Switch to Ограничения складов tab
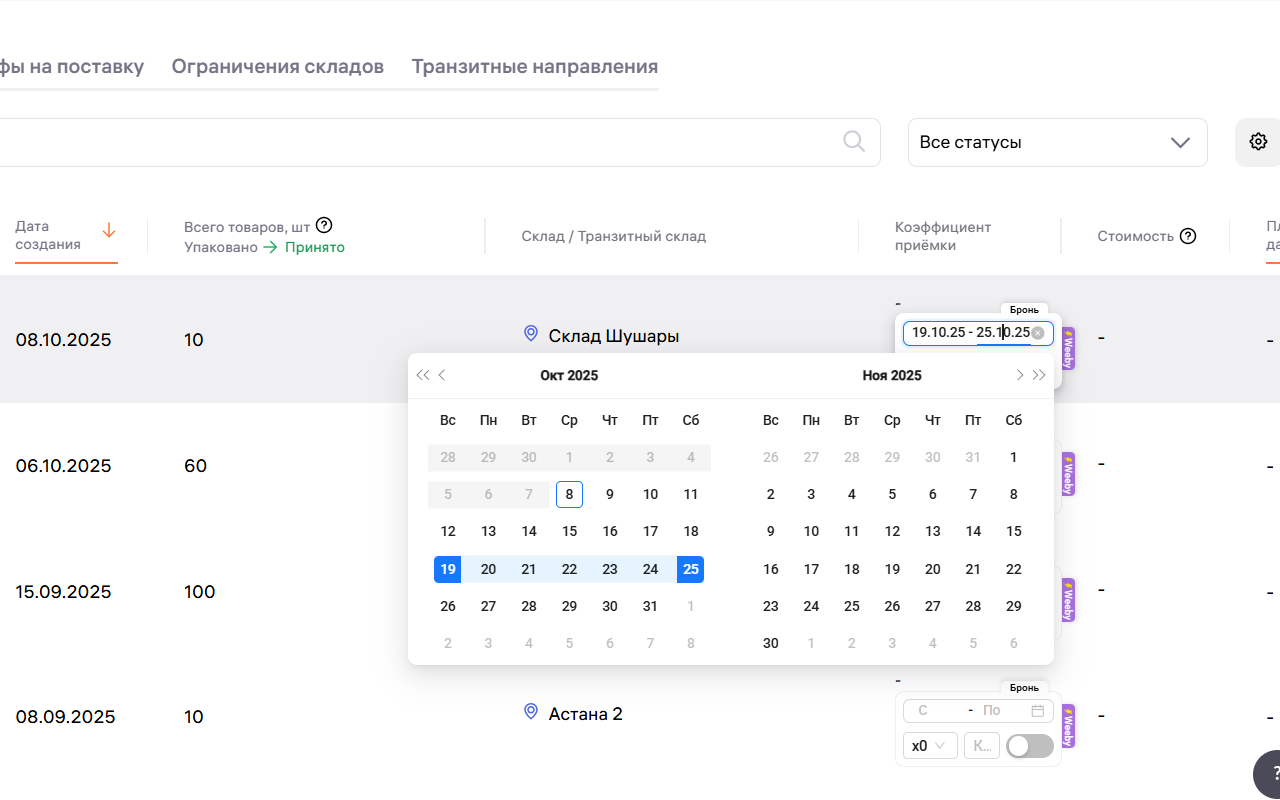Image resolution: width=1280 pixels, height=800 pixels. click(x=278, y=67)
